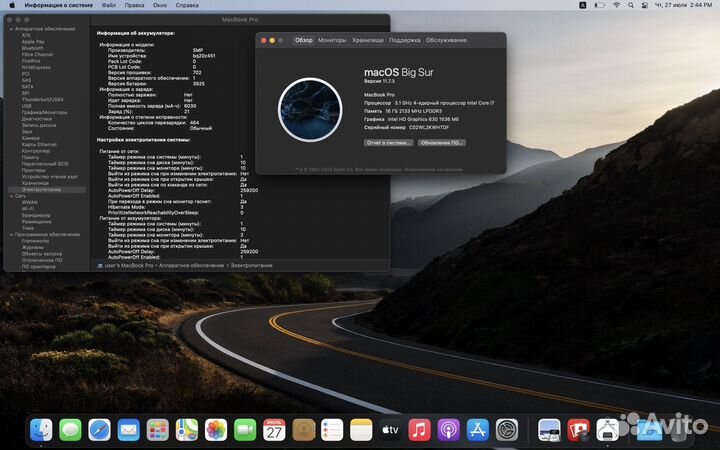Switch to the Мониторы tab
The width and height of the screenshot is (720, 450).
point(332,40)
